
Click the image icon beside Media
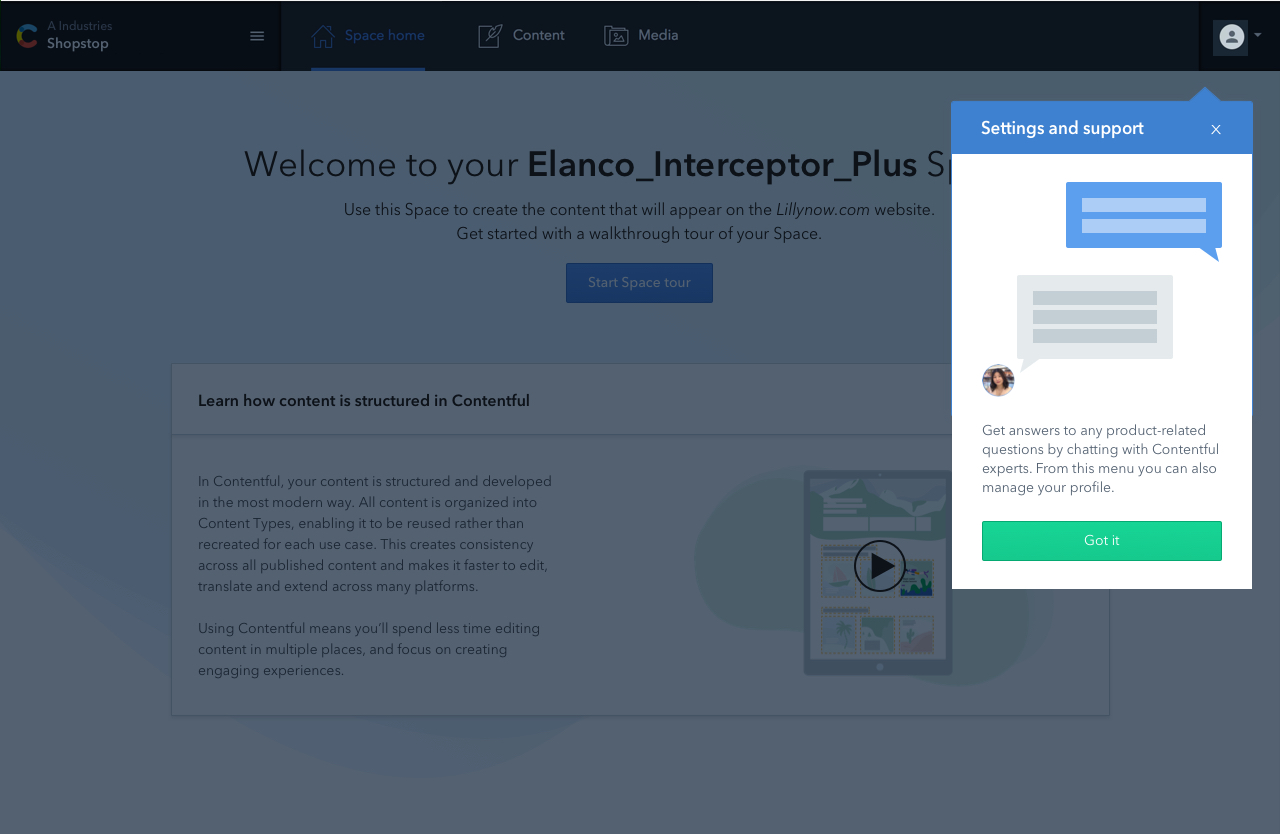616,36
